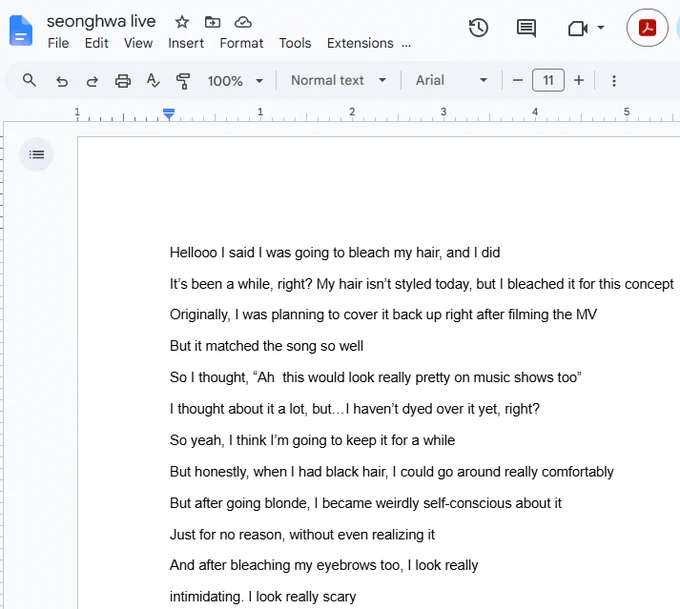Open the Extensions menu
680x609 pixels.
click(x=360, y=43)
